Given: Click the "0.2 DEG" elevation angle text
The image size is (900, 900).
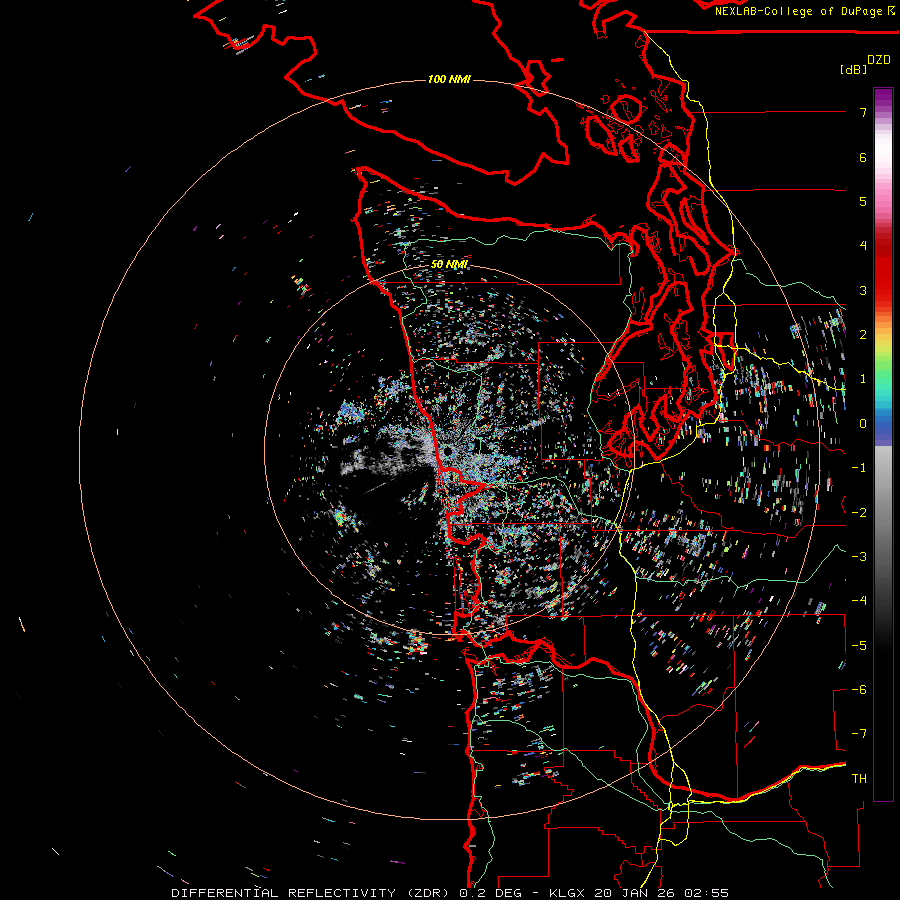Looking at the screenshot, I should click(491, 893).
